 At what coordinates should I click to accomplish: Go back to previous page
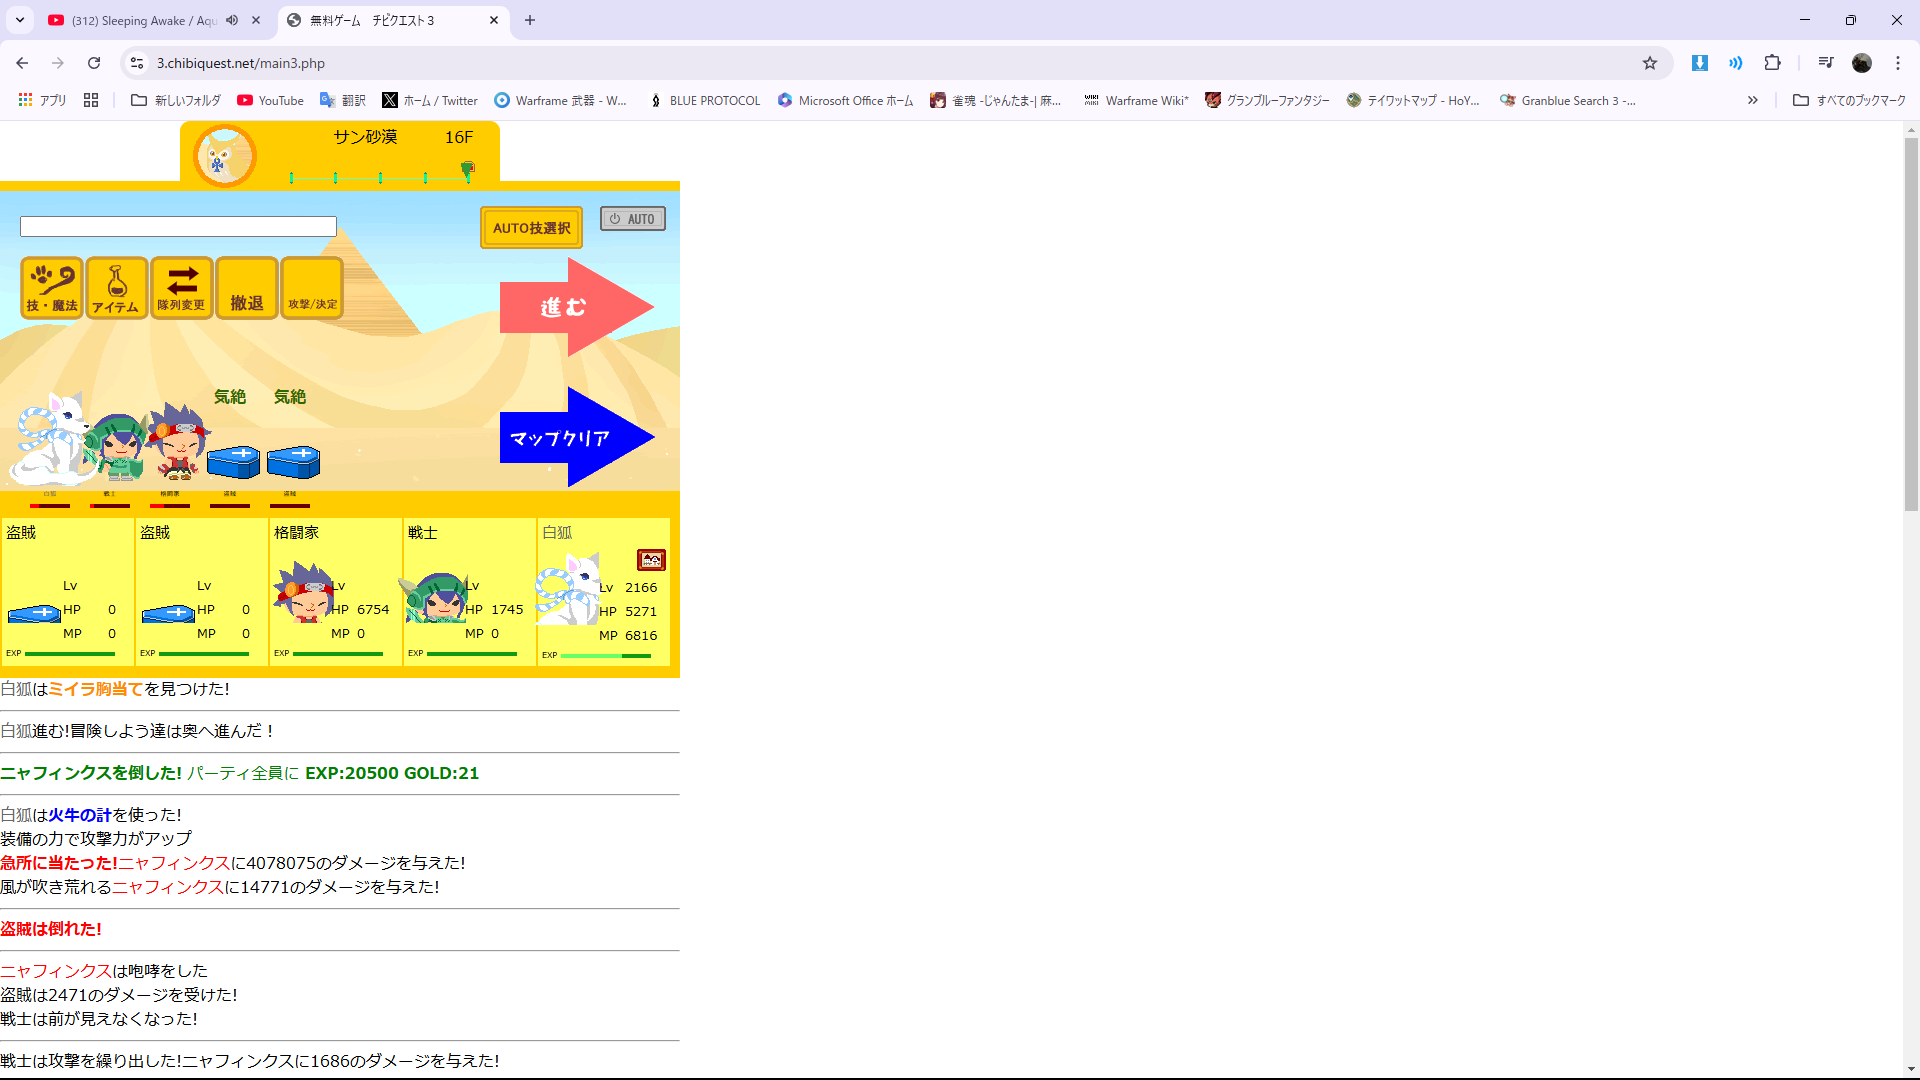click(x=22, y=63)
